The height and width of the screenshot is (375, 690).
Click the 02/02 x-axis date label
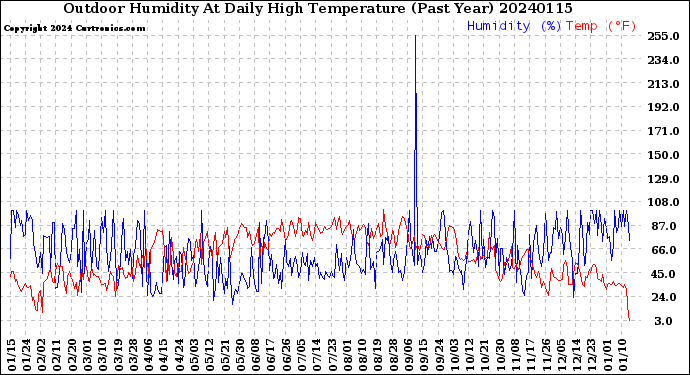point(42,355)
